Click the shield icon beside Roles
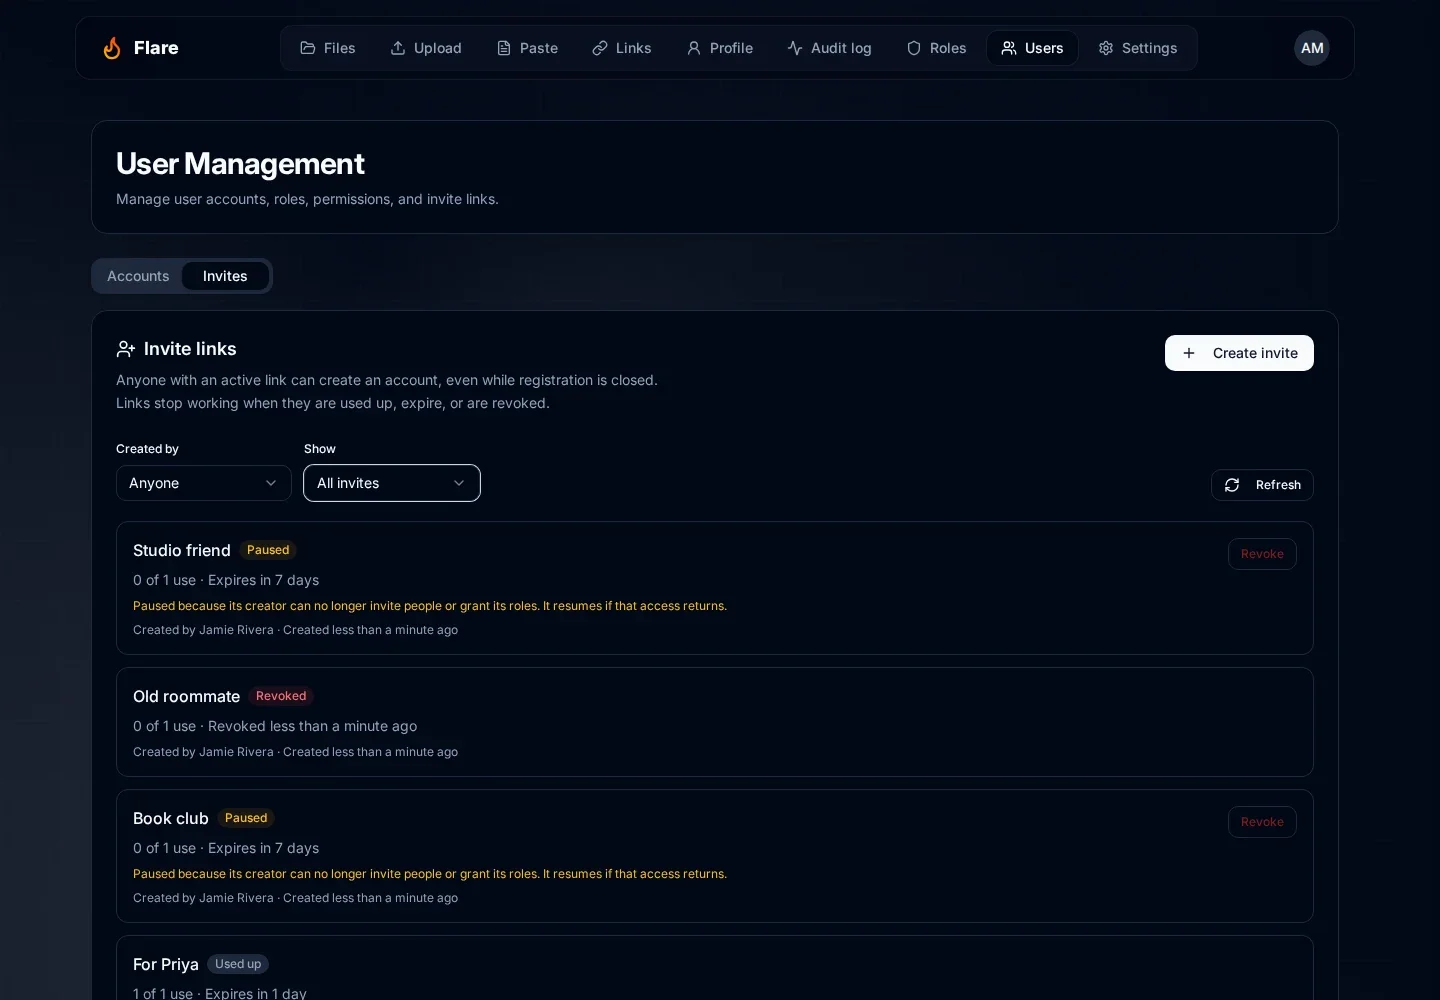 914,48
